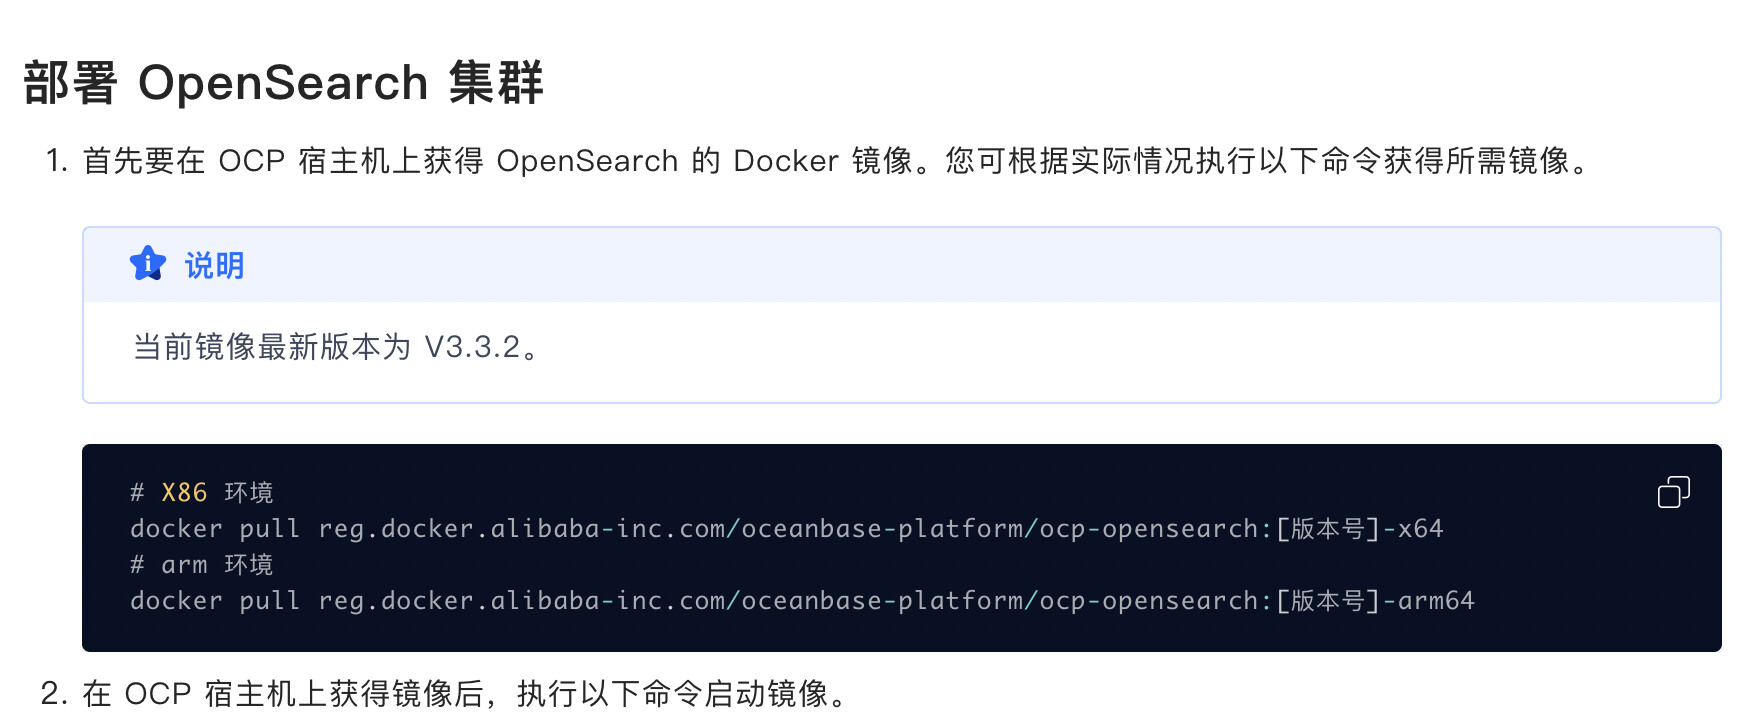
Task: Click the light-blue note header bar
Action: (902, 265)
